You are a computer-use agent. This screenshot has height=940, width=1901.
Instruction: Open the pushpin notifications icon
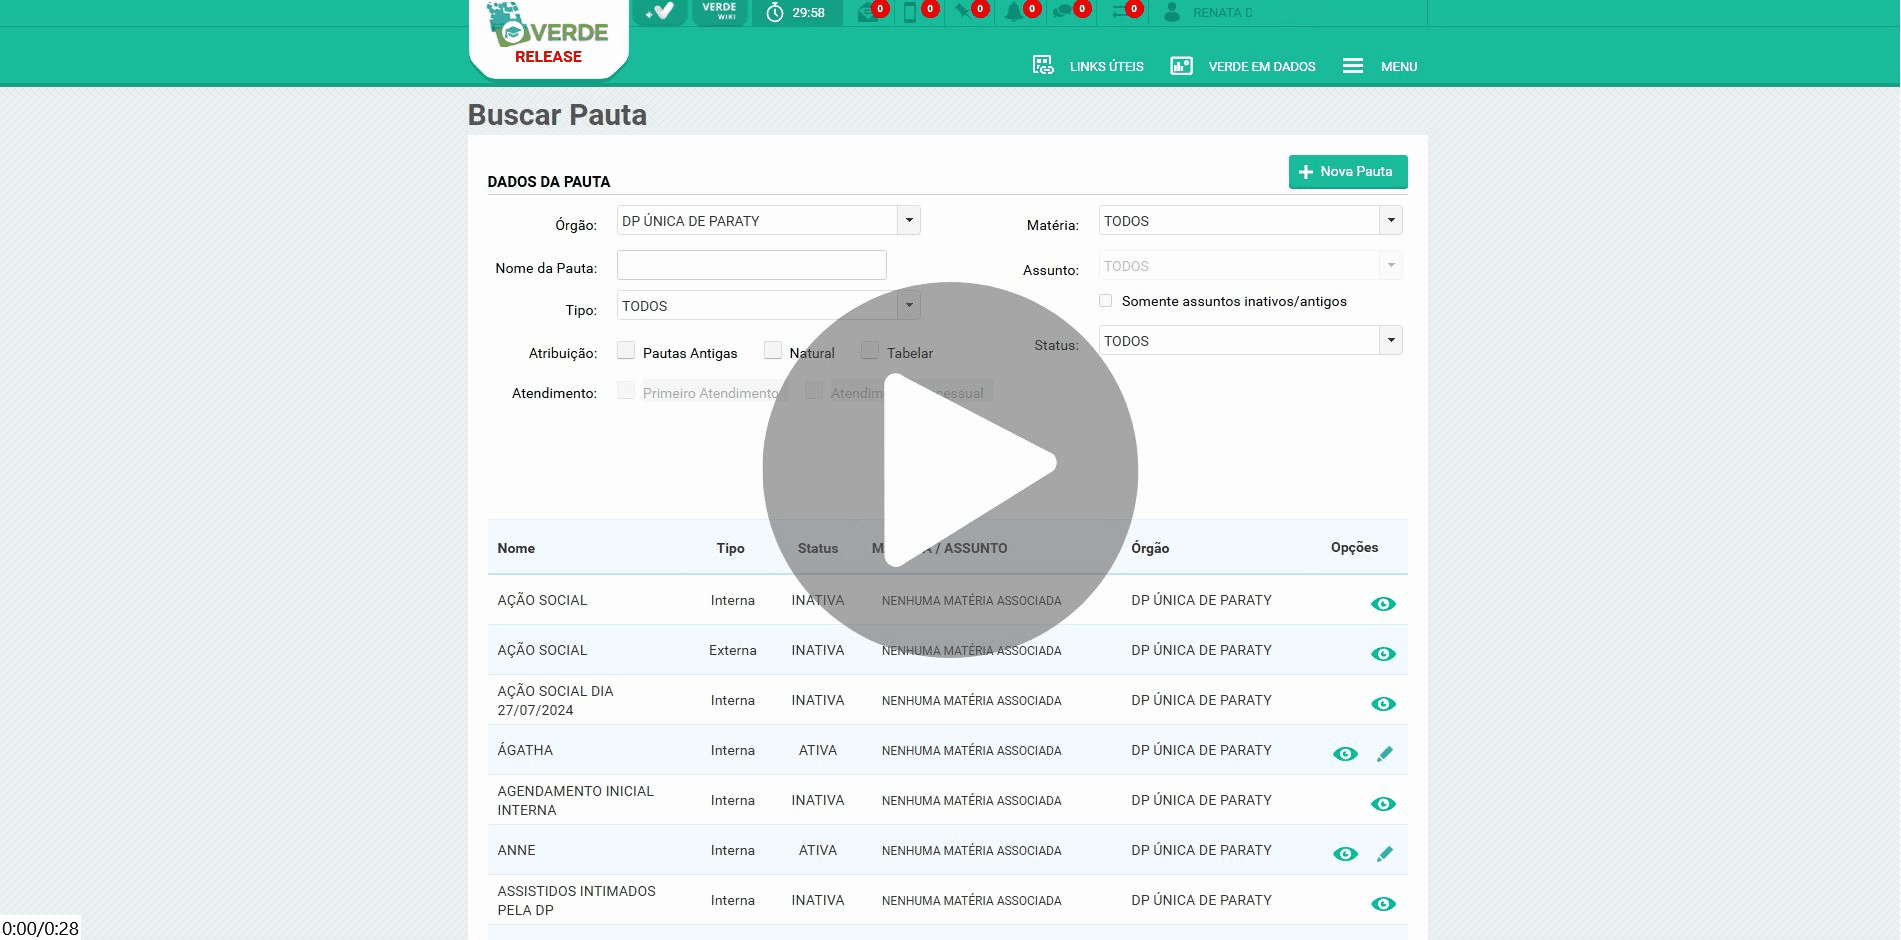(962, 12)
